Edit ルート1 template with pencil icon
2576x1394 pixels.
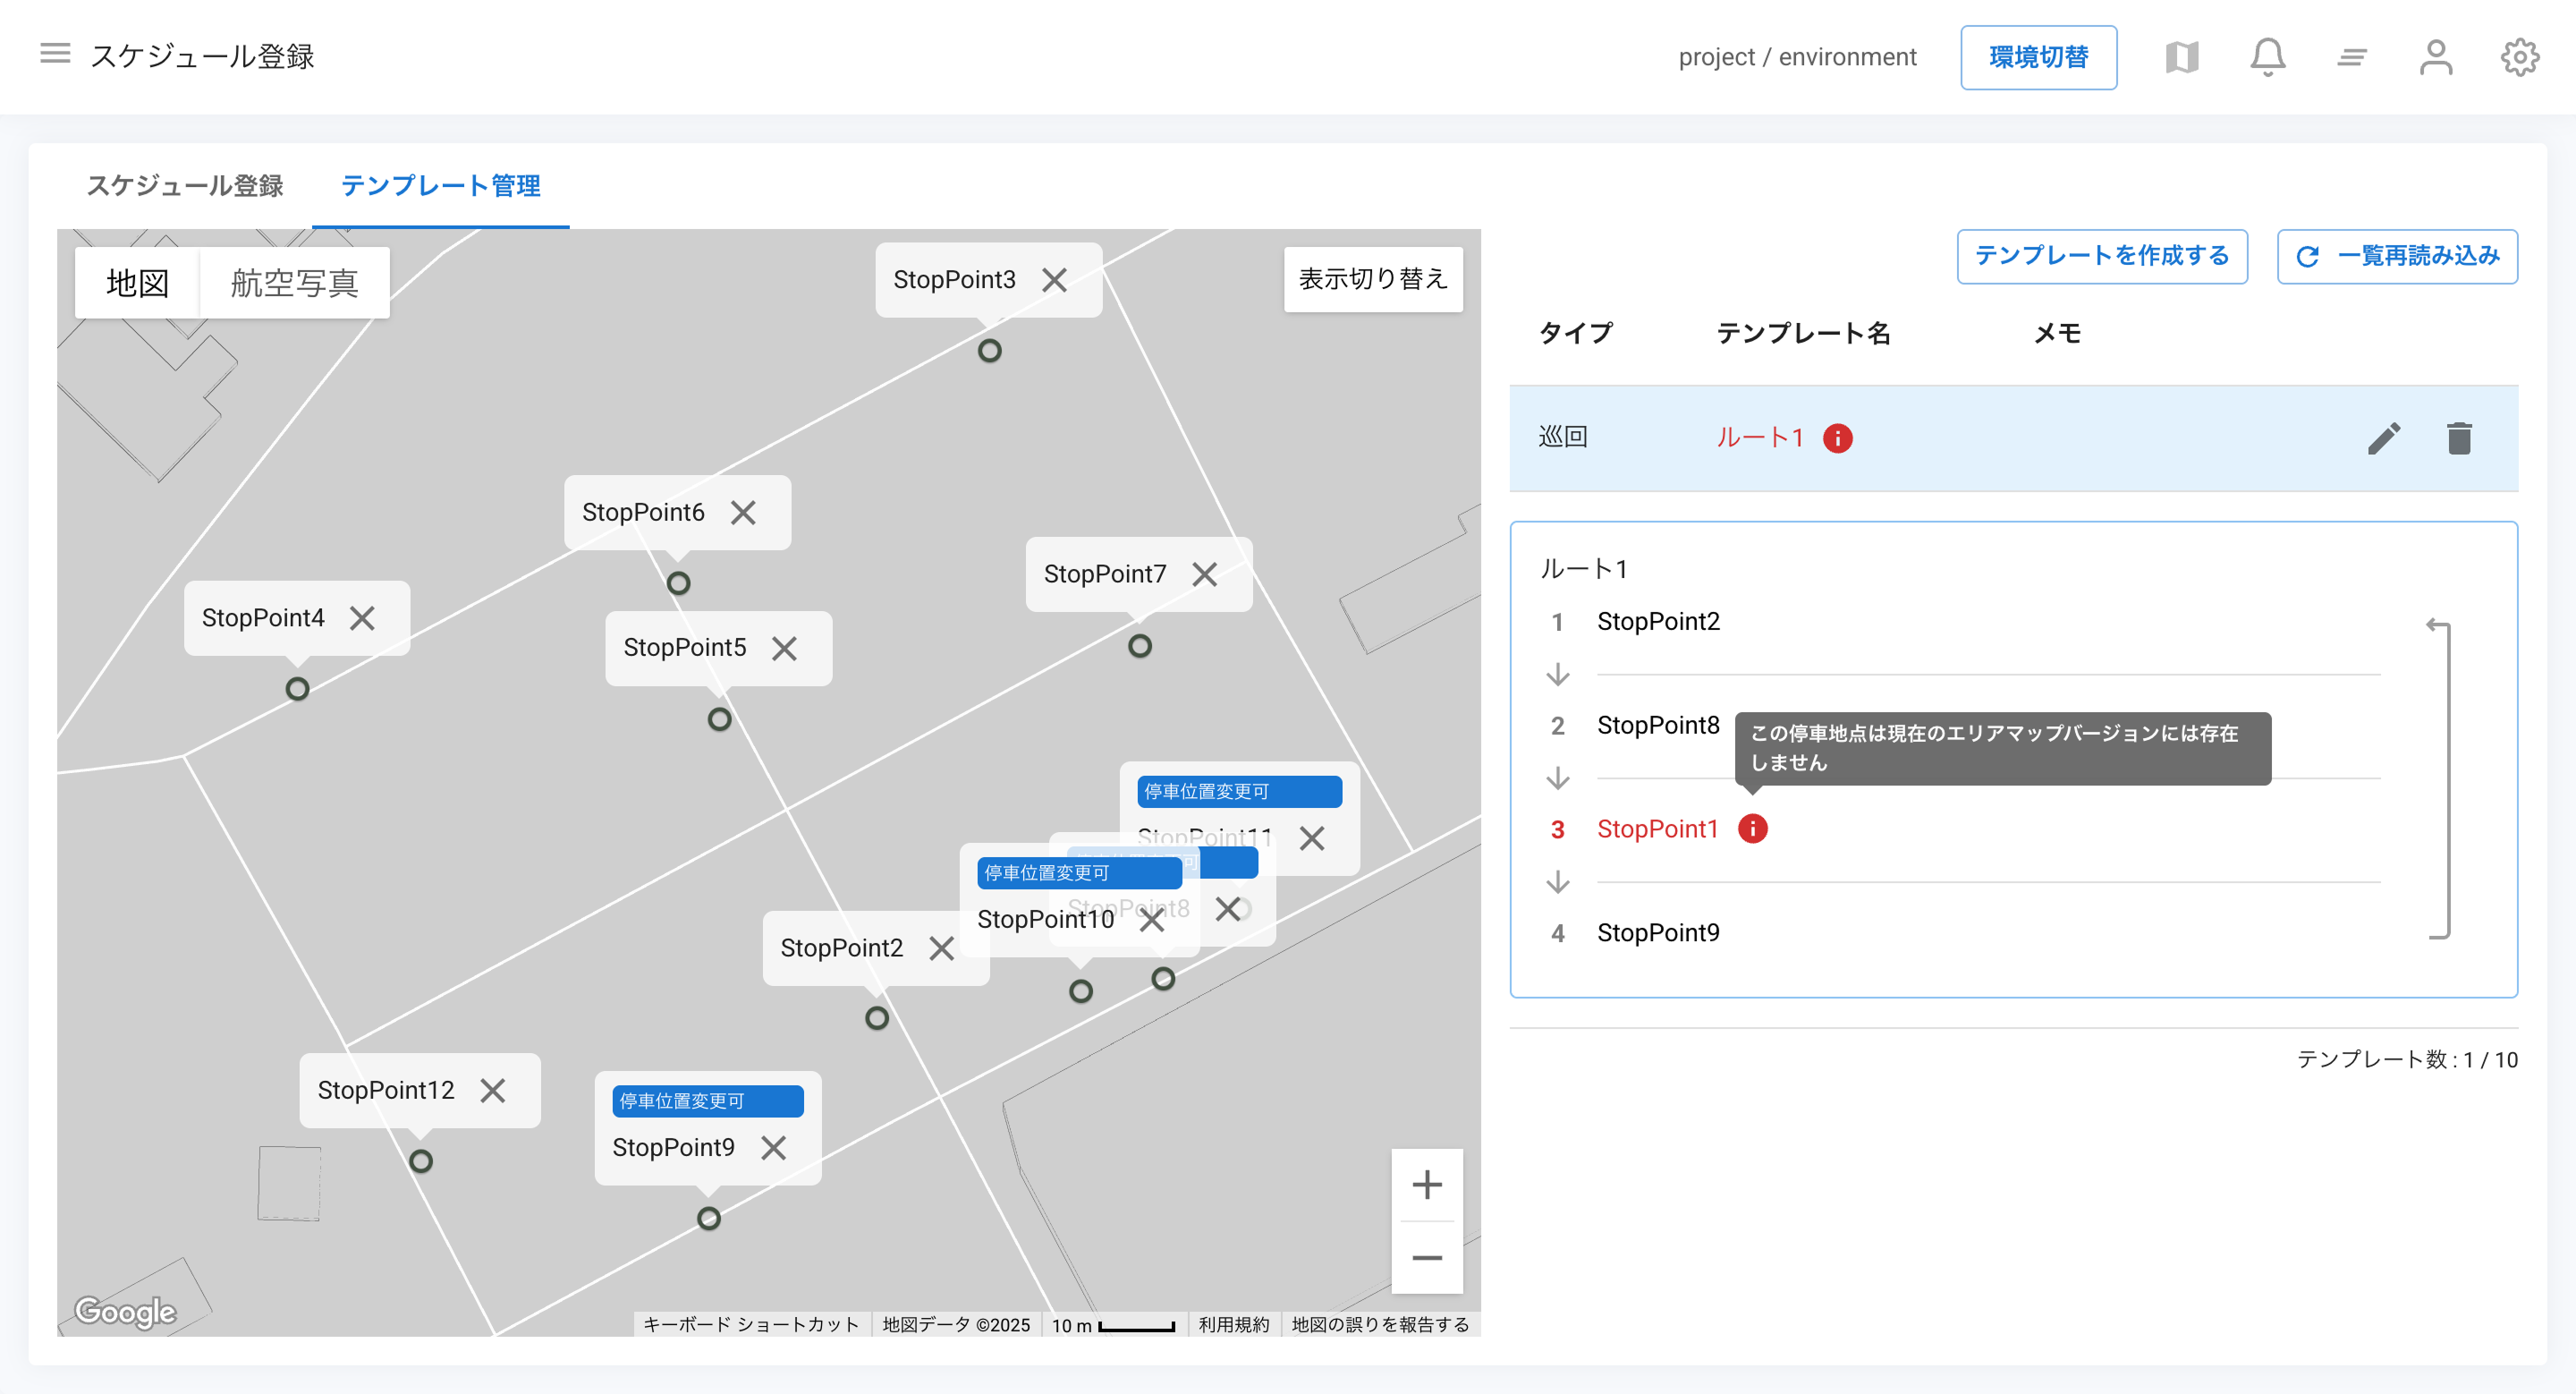point(2384,438)
